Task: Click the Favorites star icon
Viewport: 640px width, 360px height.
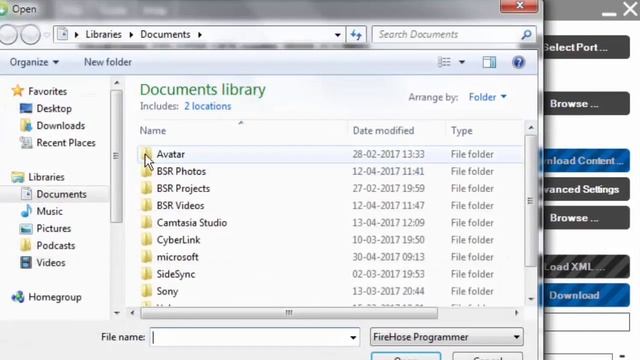Action: [18, 91]
